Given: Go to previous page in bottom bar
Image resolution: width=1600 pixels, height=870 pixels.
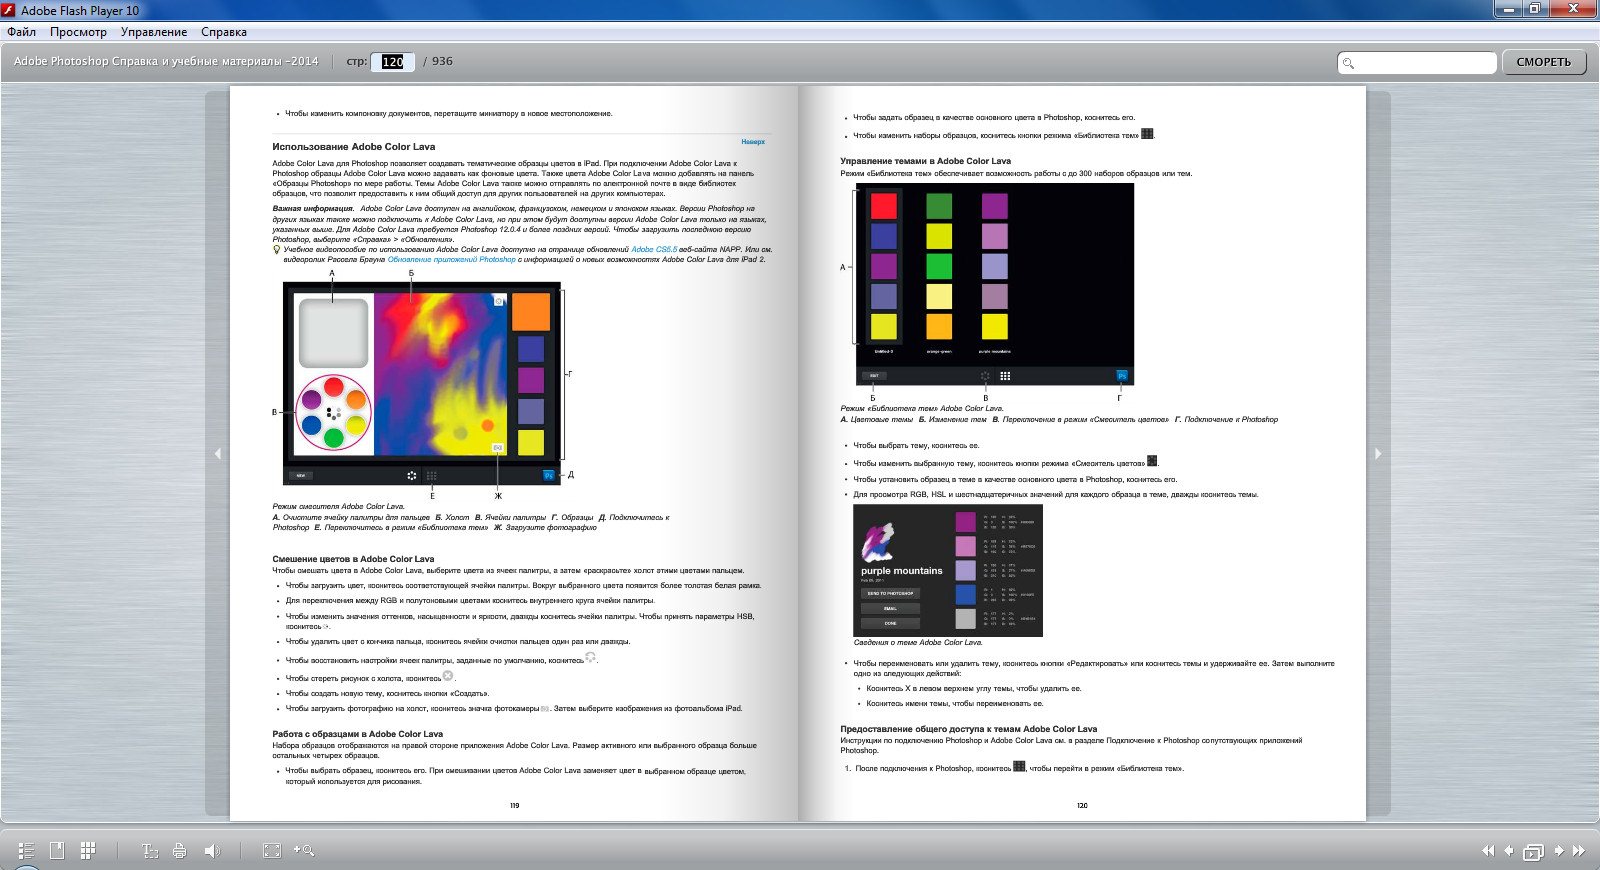Looking at the screenshot, I should point(1509,851).
